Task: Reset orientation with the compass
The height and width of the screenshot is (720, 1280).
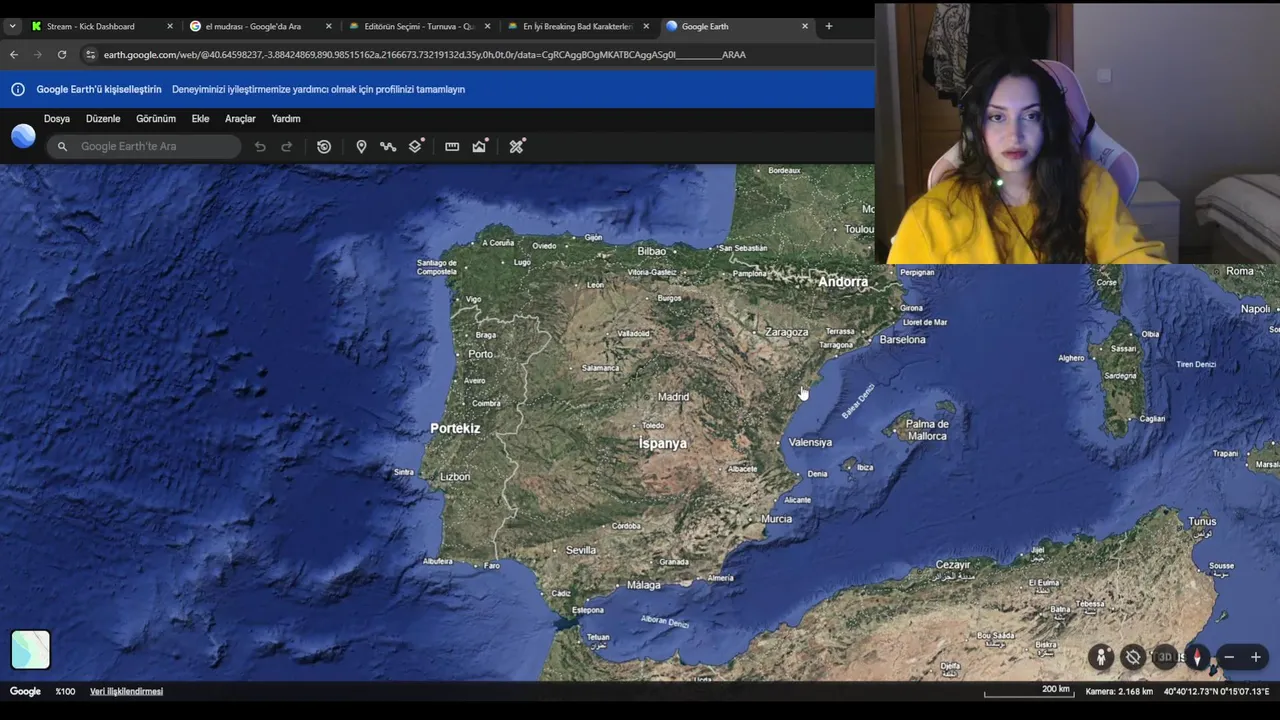Action: (1197, 657)
